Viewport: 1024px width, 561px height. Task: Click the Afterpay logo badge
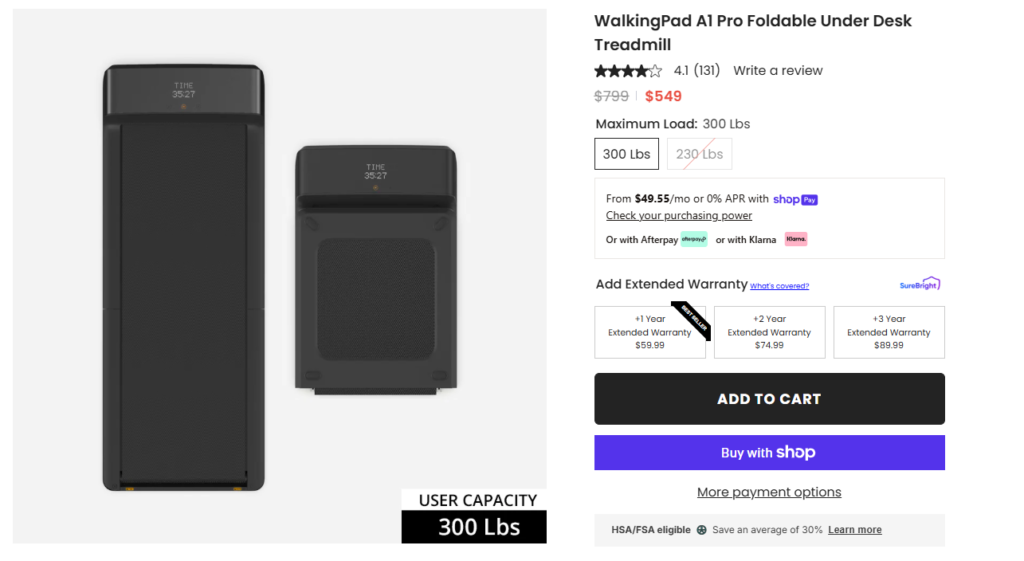[694, 240]
